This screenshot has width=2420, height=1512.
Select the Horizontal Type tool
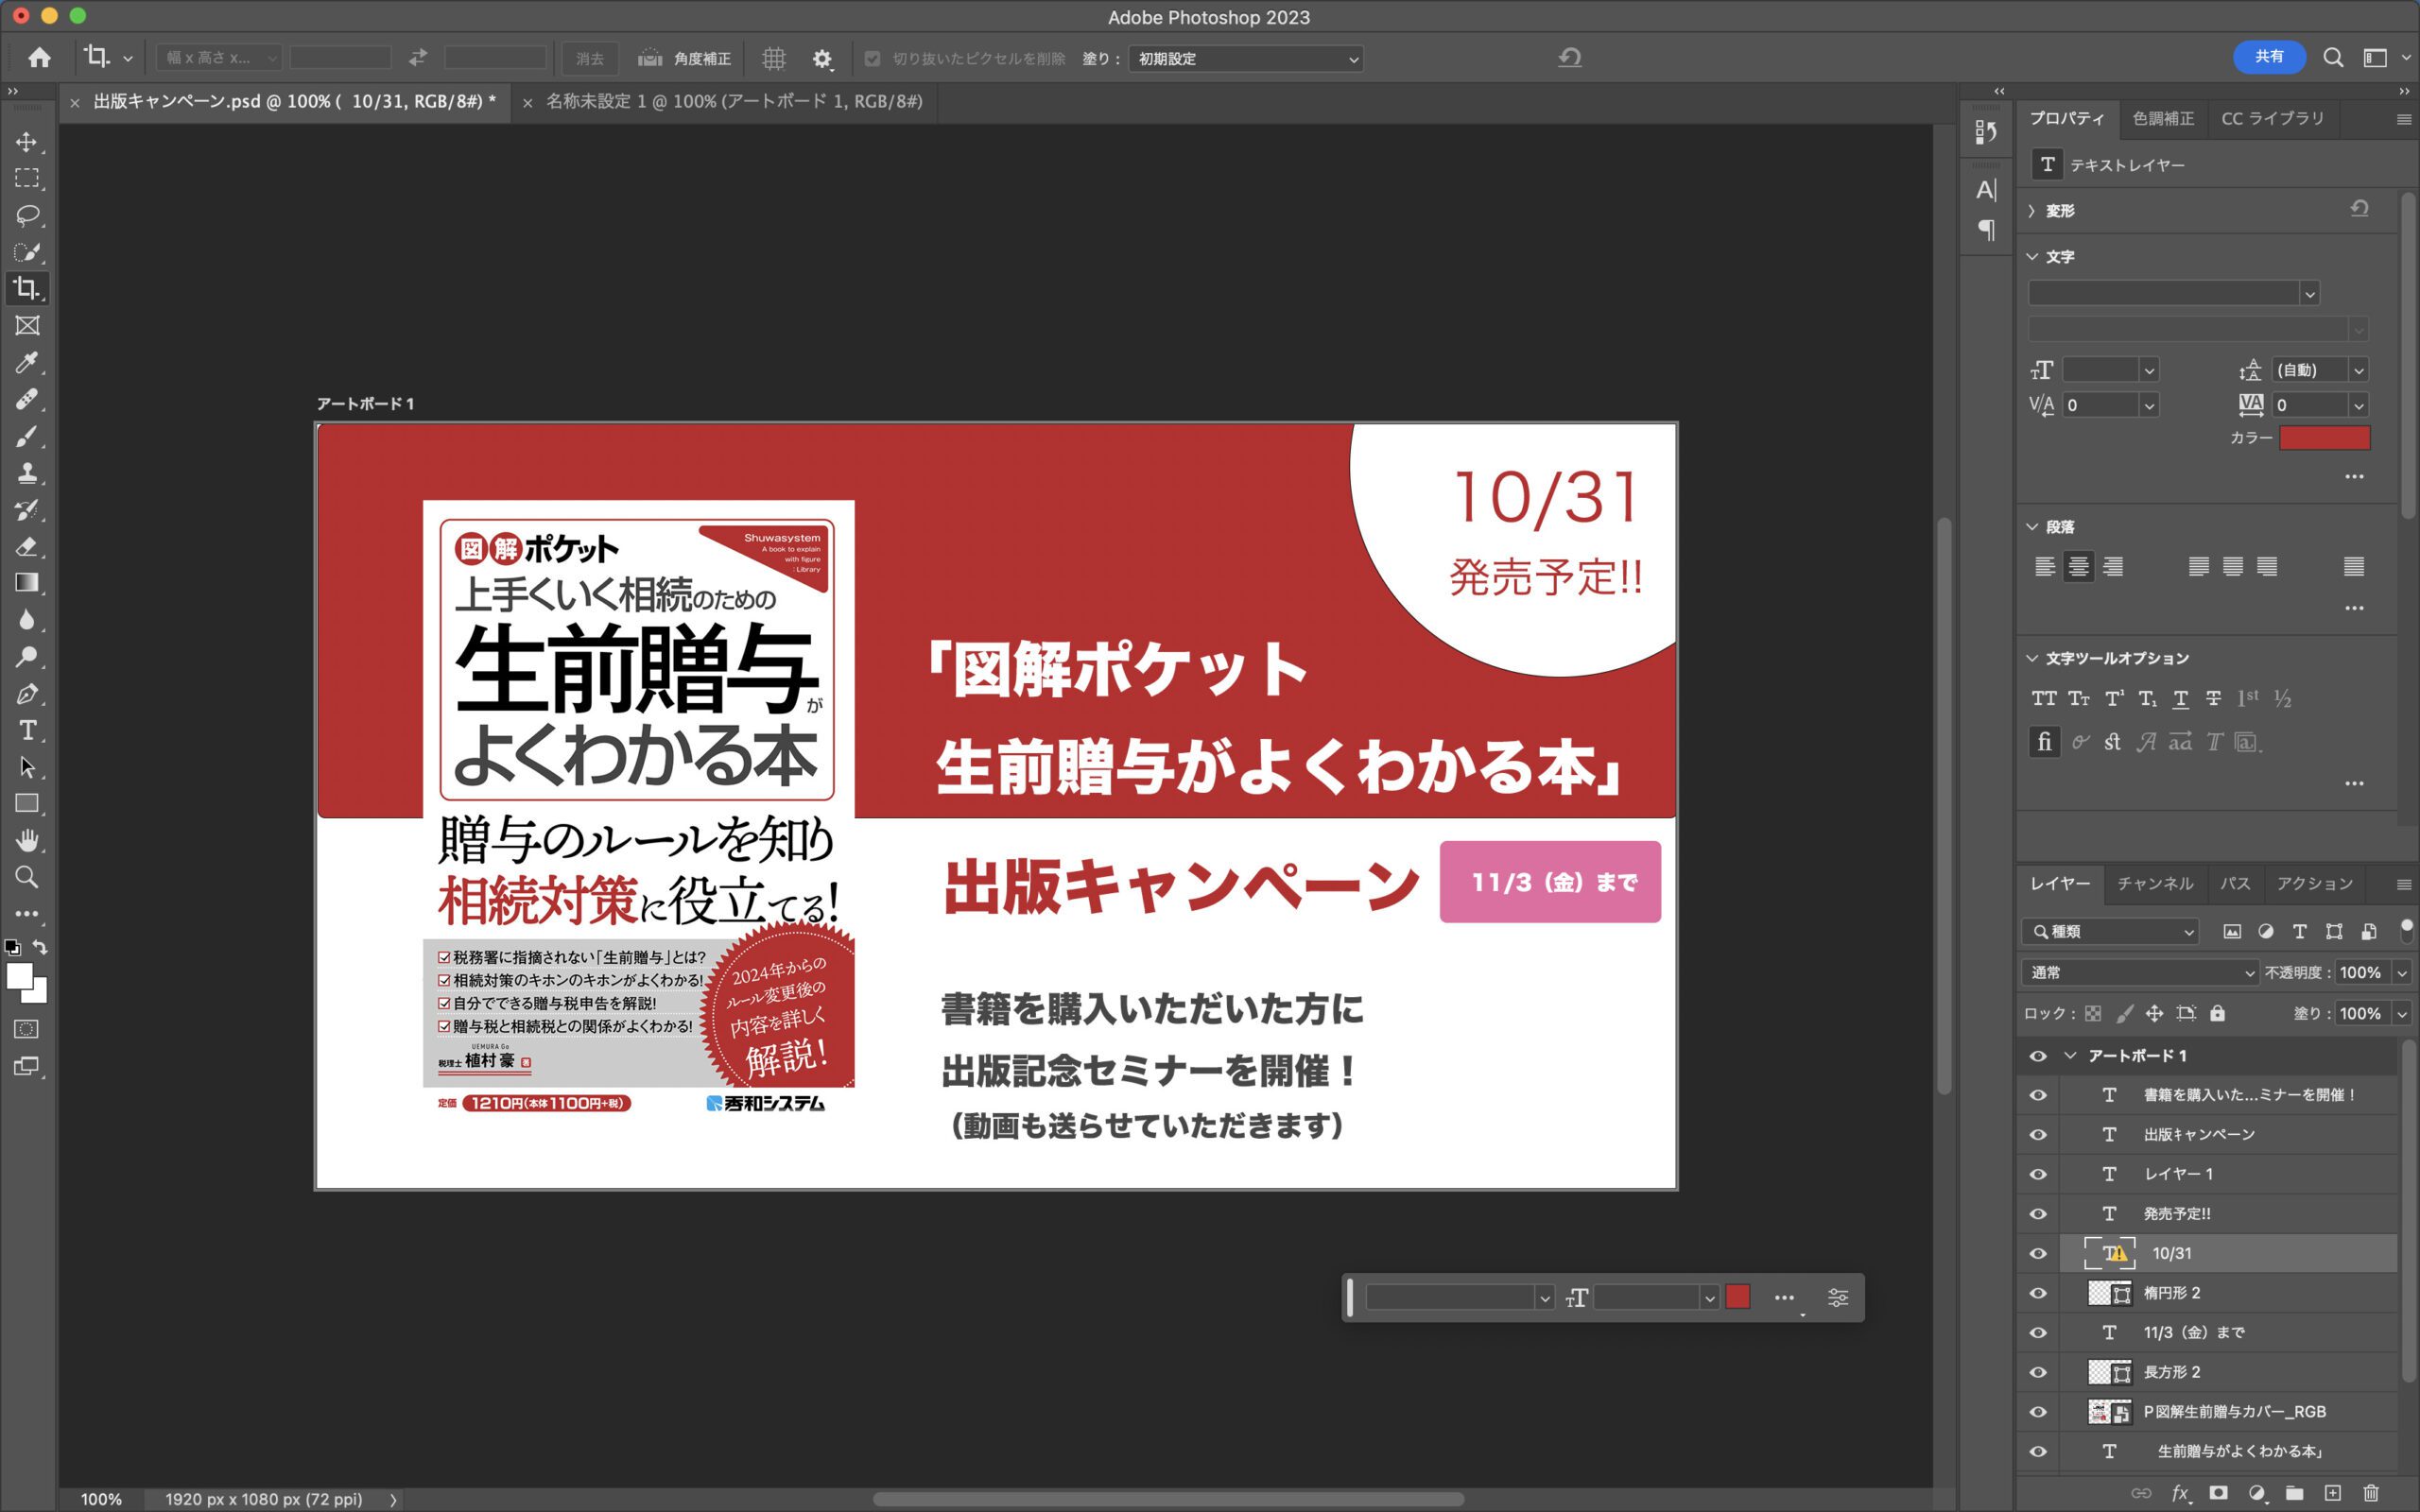pos(27,731)
